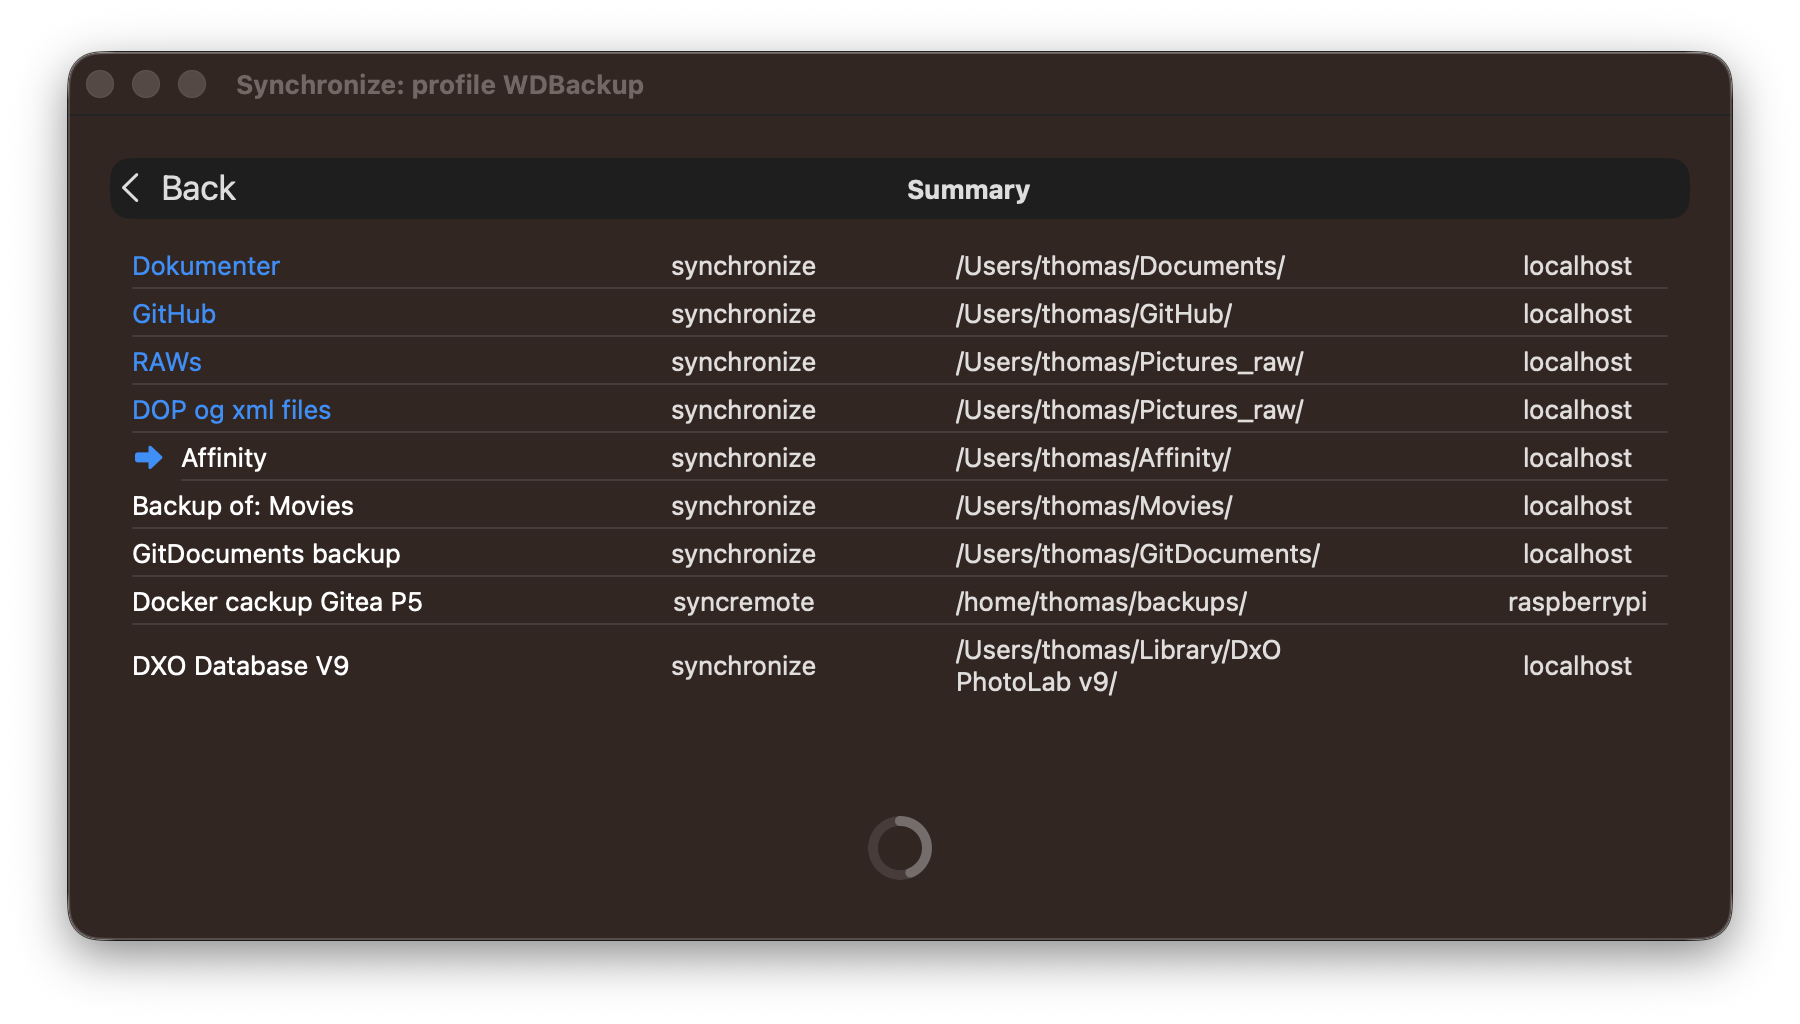Choose the DOP og xml files task

[x=231, y=410]
